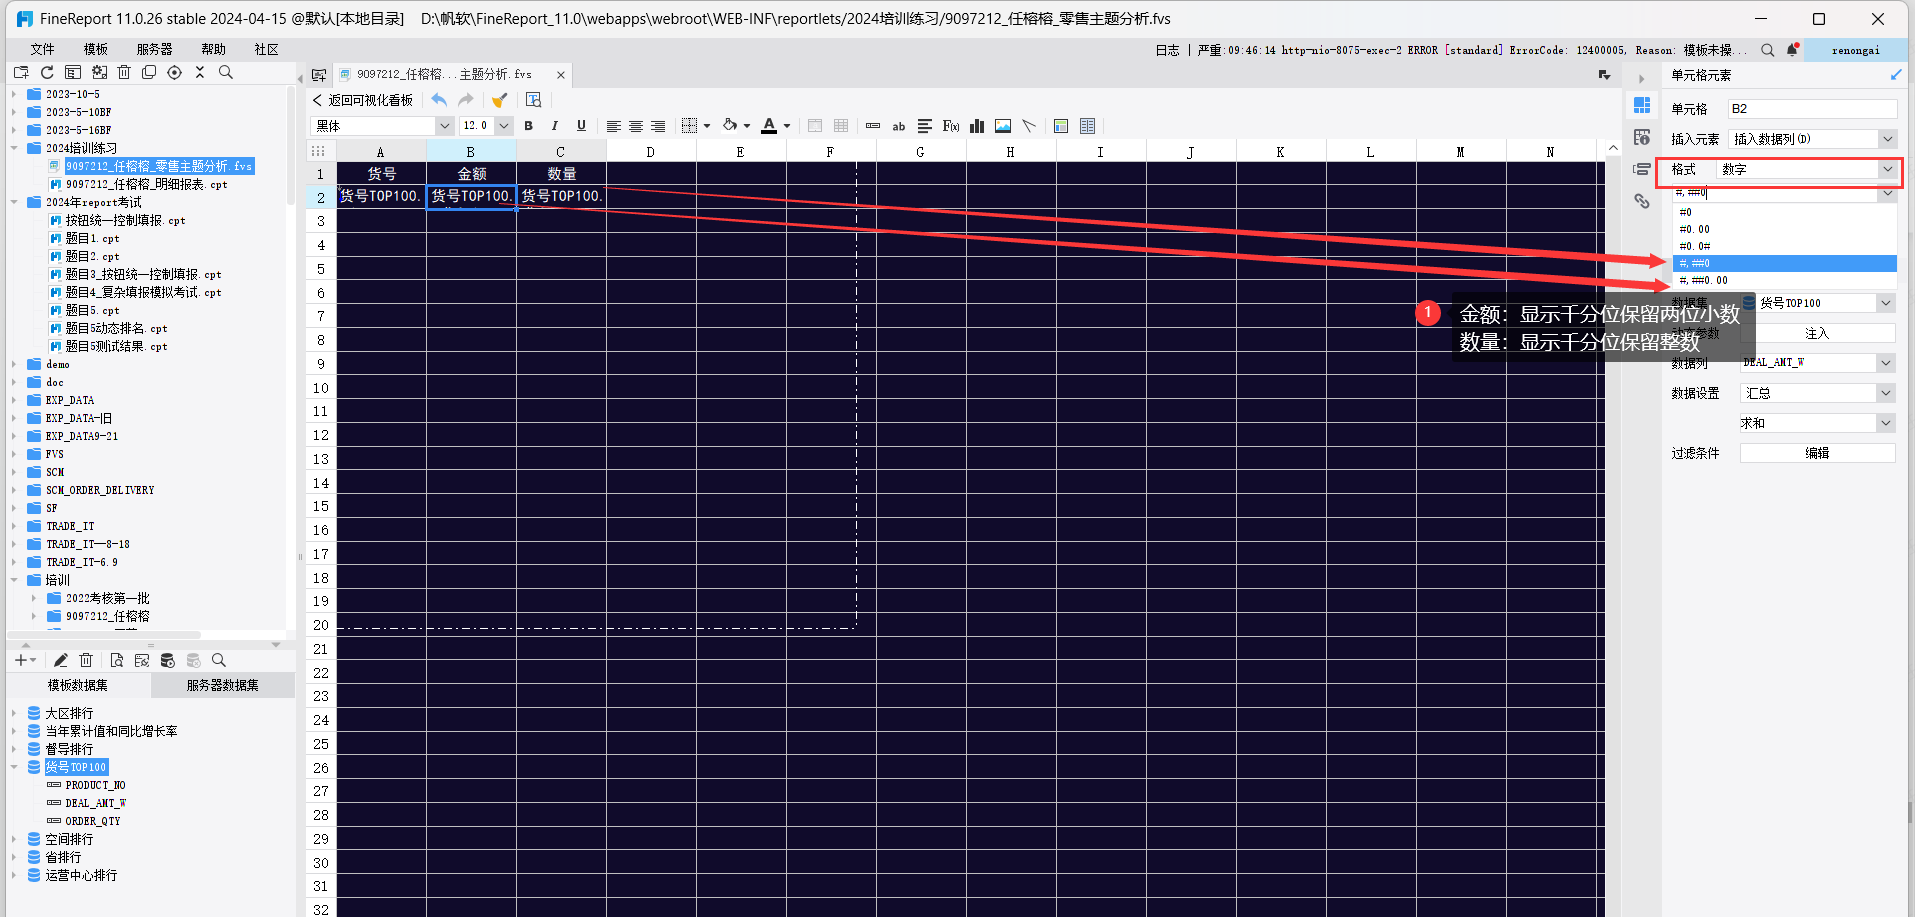Switch to 服务器数据集 tab

pos(222,685)
